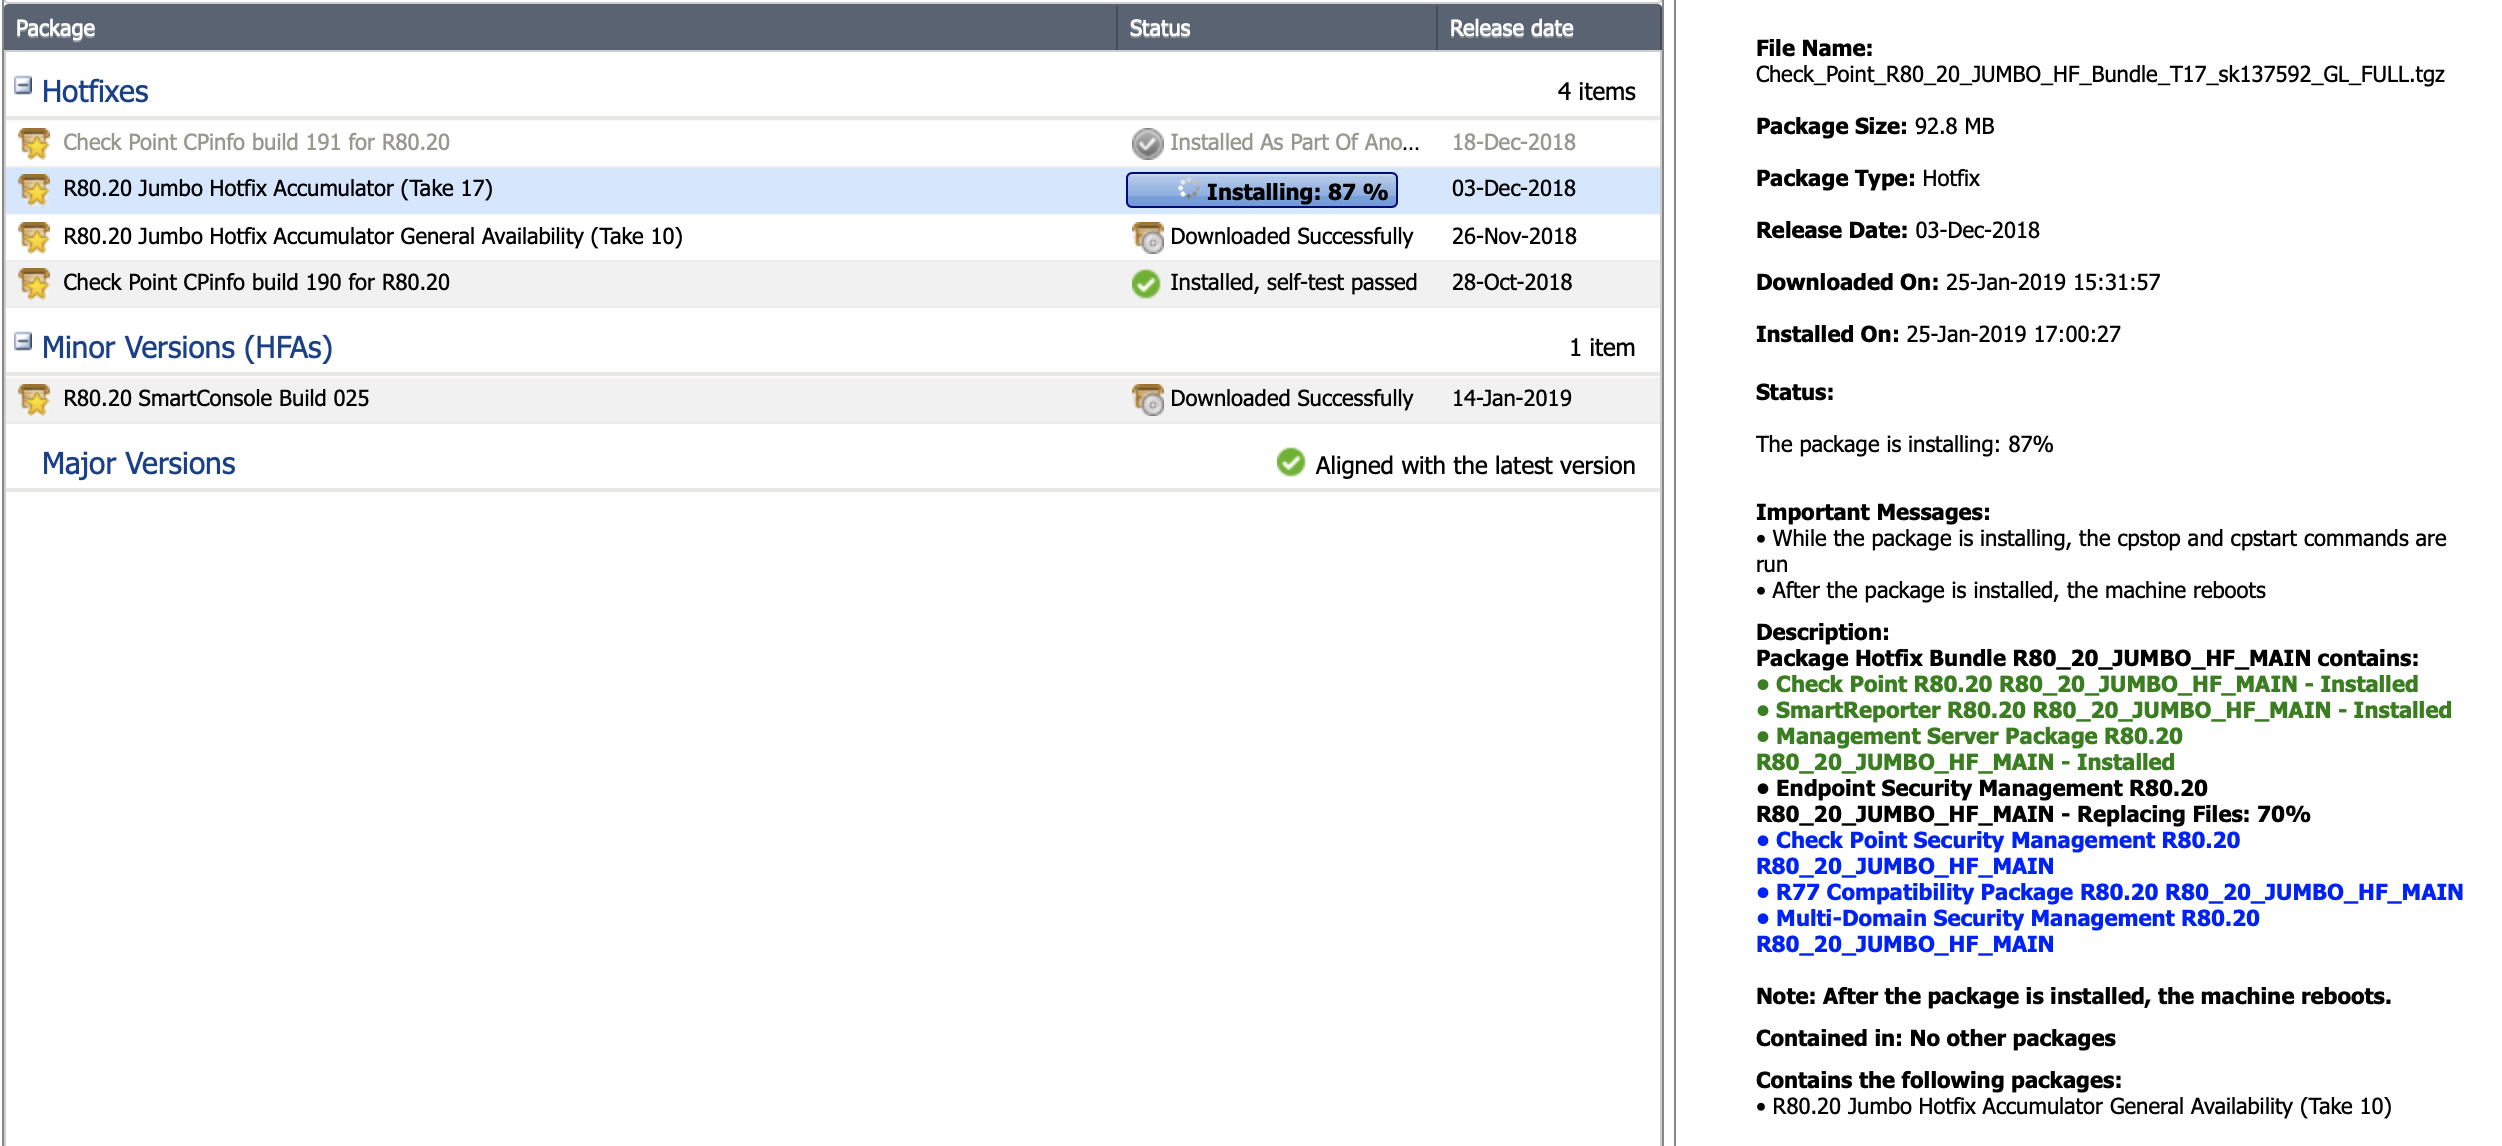Click Check Point R80.20 JUMBO_HF_MAIN - Installed entry
2502x1146 pixels.
click(x=2087, y=684)
